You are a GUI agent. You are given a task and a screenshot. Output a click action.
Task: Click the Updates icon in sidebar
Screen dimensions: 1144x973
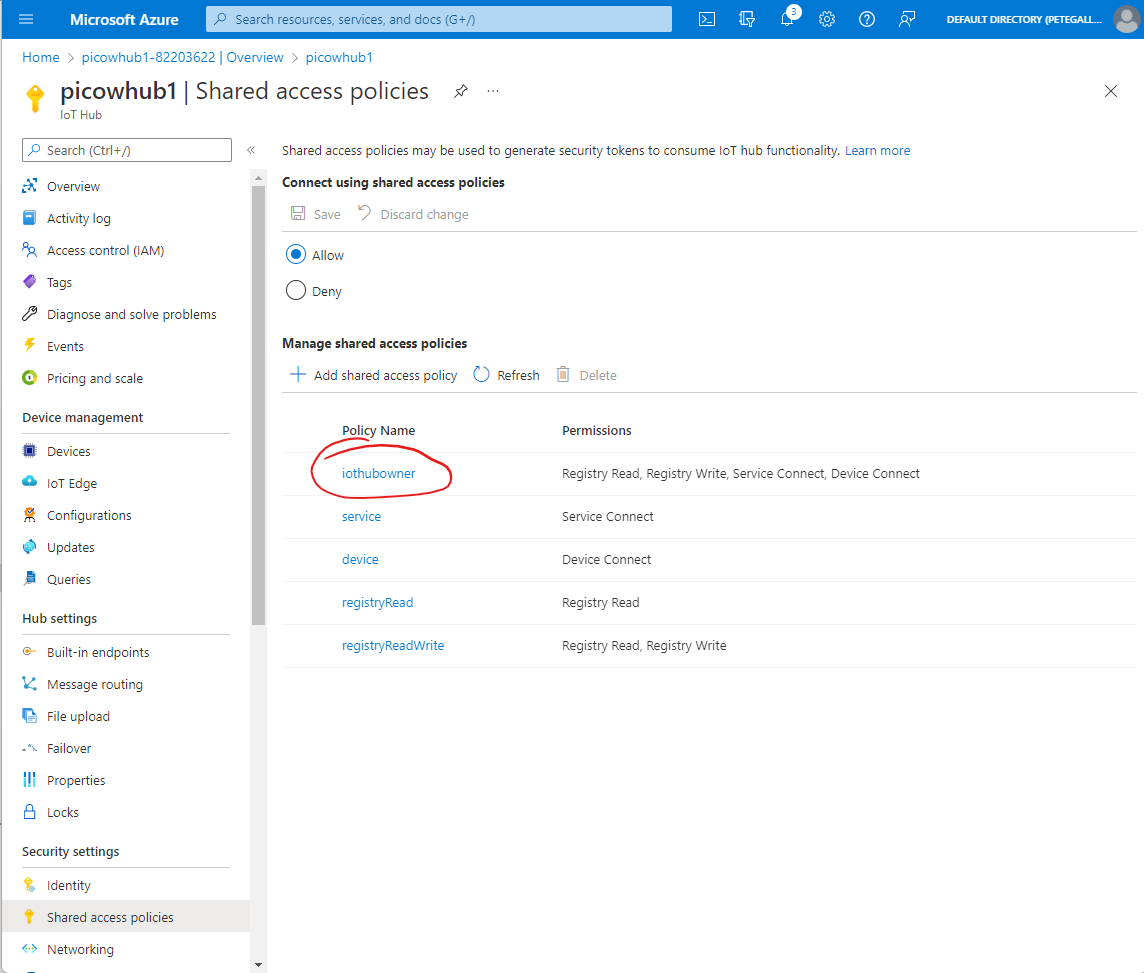coord(29,547)
